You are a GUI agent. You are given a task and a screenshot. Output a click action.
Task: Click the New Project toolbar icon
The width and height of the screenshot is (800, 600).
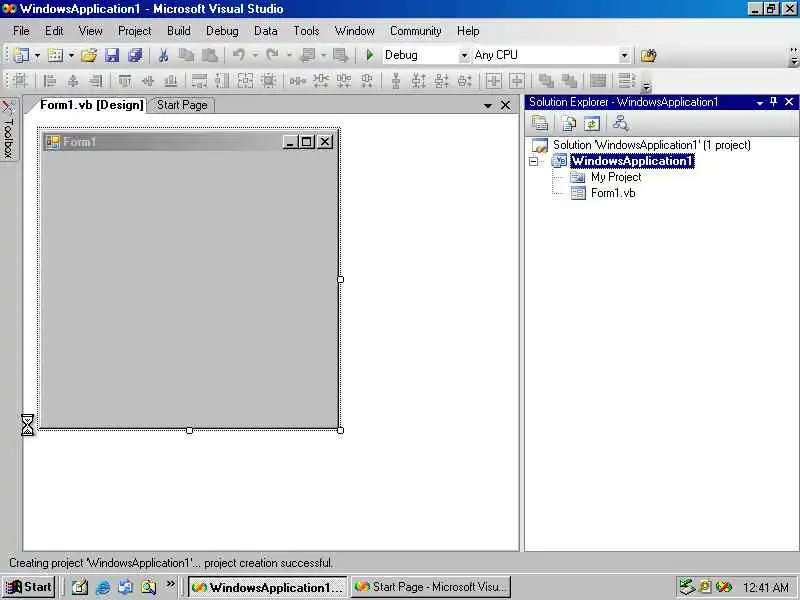(x=21, y=55)
